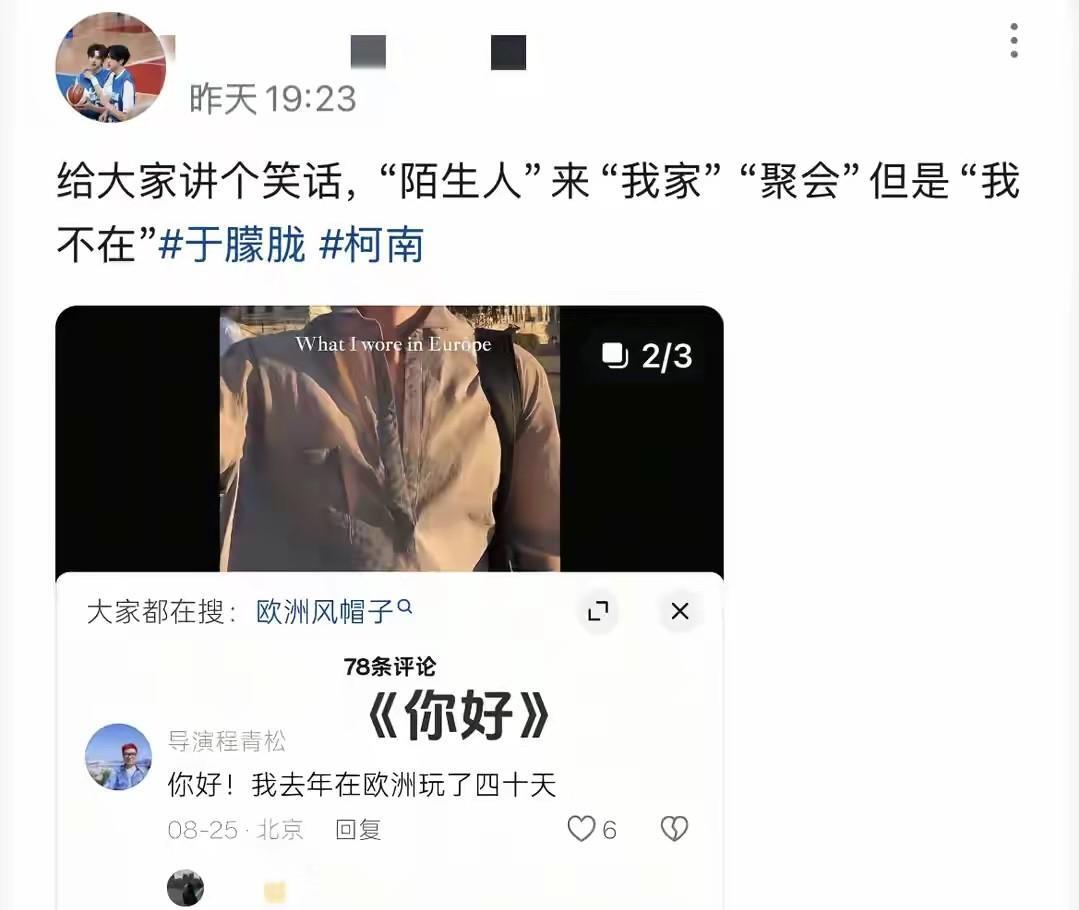Open 导演程青松 username
Image resolution: width=1079 pixels, height=910 pixels.
click(x=227, y=741)
